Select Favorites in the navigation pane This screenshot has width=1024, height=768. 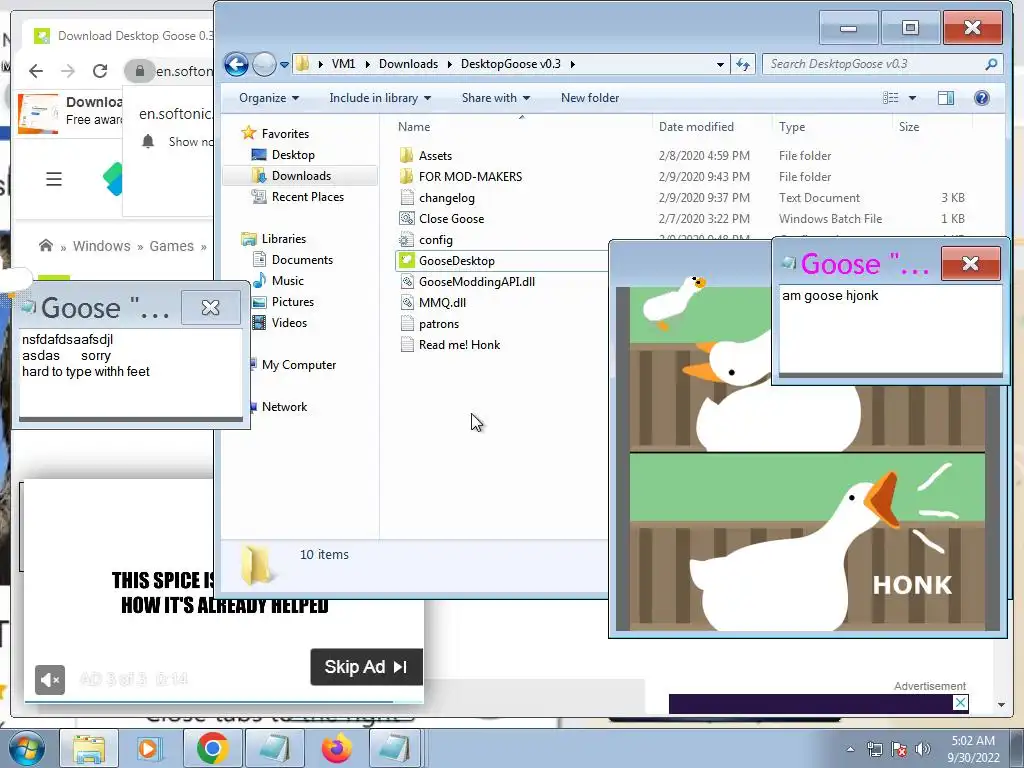coord(285,134)
